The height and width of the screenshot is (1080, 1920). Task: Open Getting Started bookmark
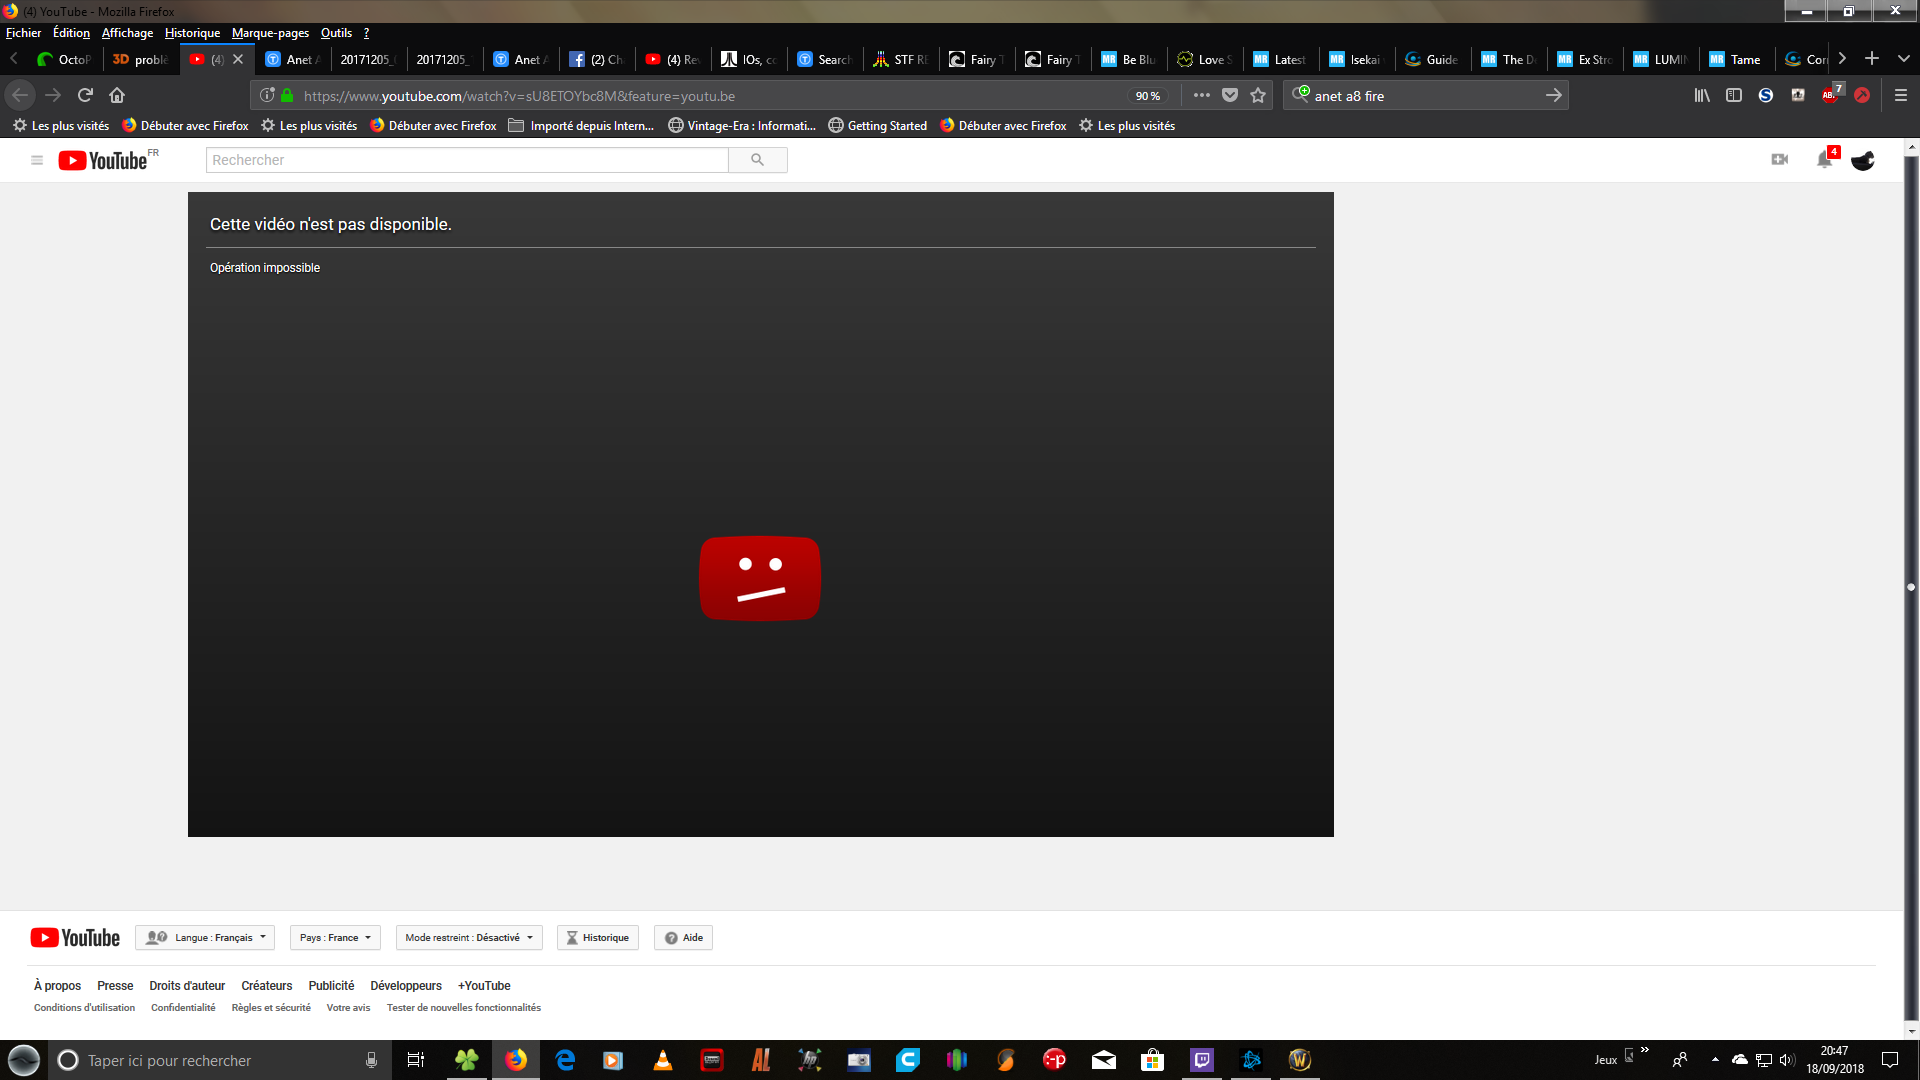tap(877, 126)
